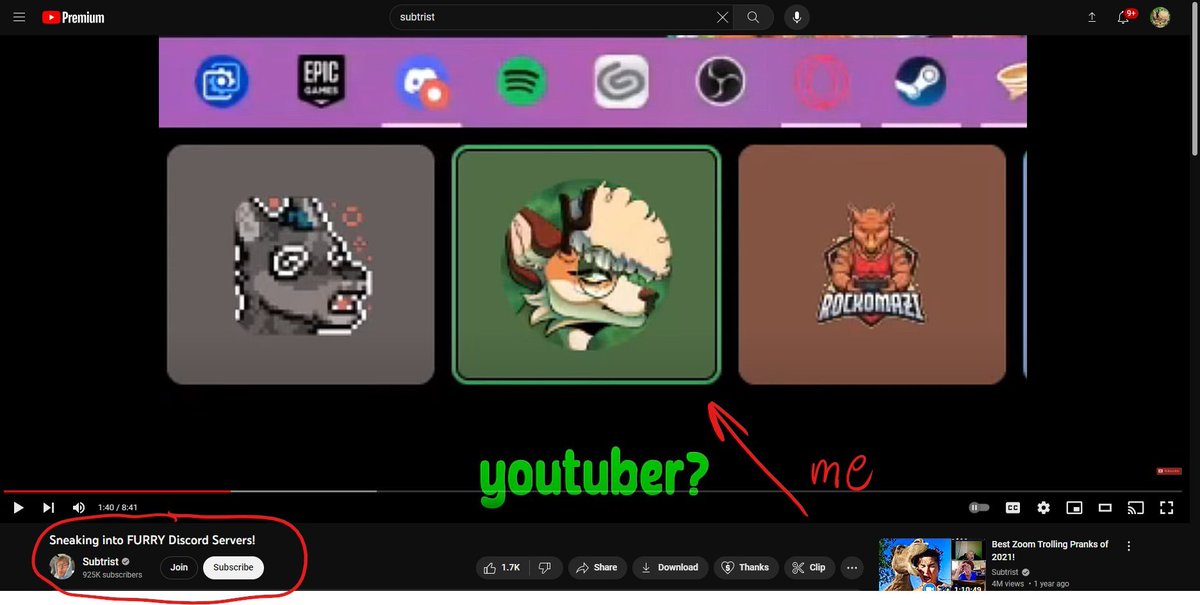Subscribe to the Subtrist channel
1200x605 pixels.
[233, 567]
